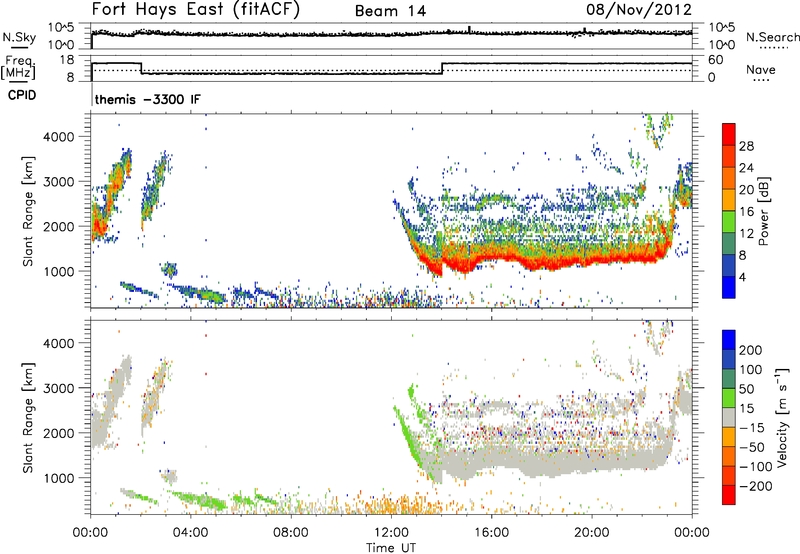The image size is (800, 554).
Task: Click the 'CPID' label
Action: 22,95
